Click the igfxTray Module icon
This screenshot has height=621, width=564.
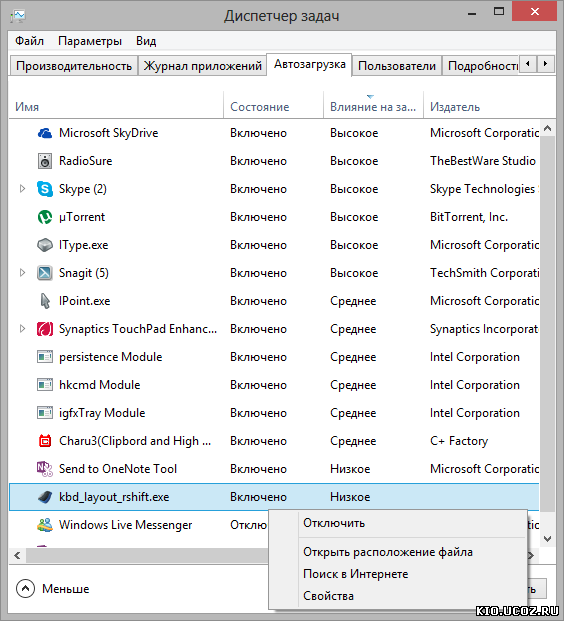(45, 413)
